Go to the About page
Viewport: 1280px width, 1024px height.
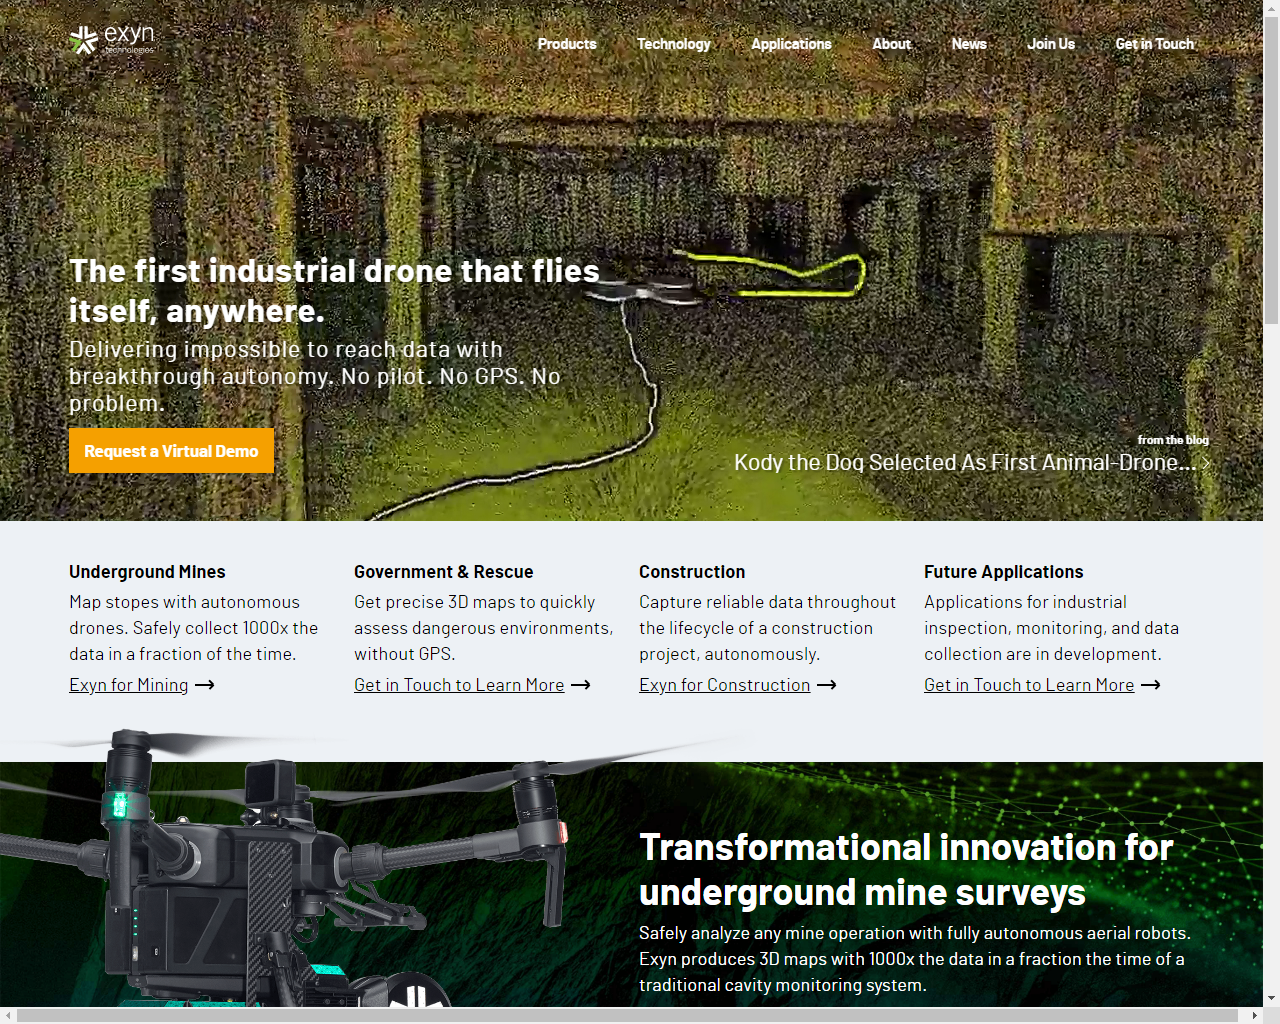coord(891,44)
